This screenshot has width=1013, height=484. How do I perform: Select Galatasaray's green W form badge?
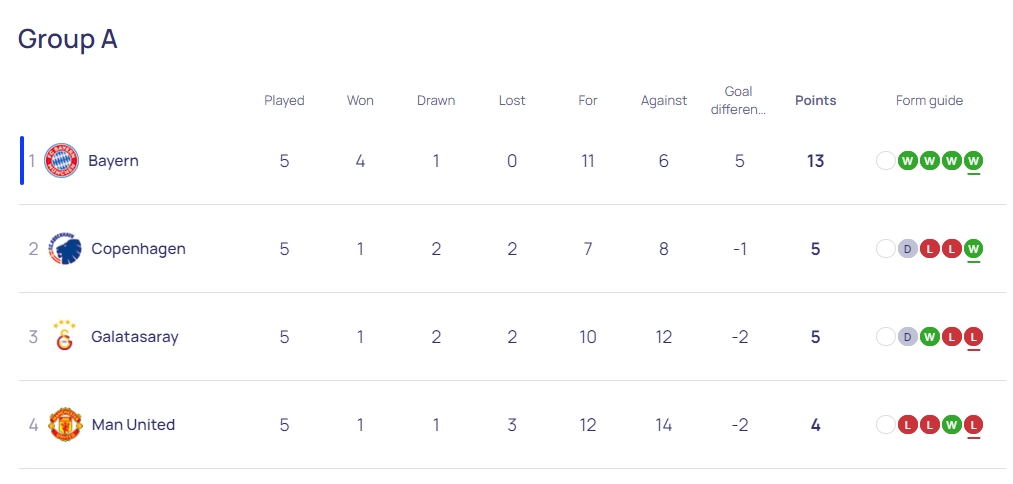[x=930, y=336]
